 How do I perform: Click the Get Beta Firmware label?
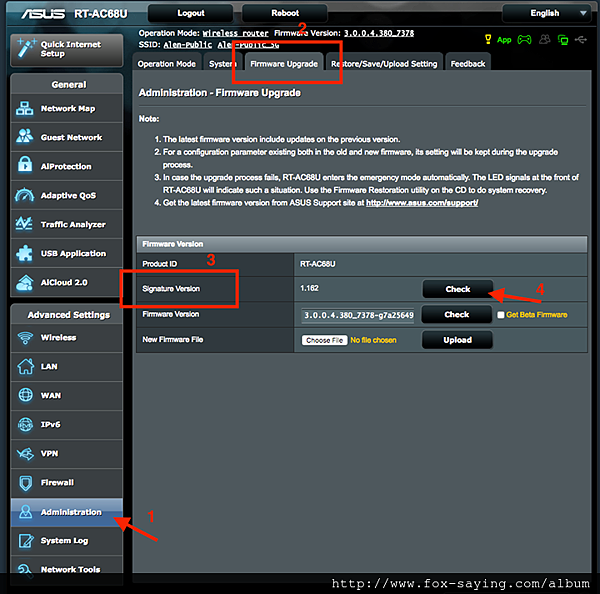pyautogui.click(x=536, y=315)
